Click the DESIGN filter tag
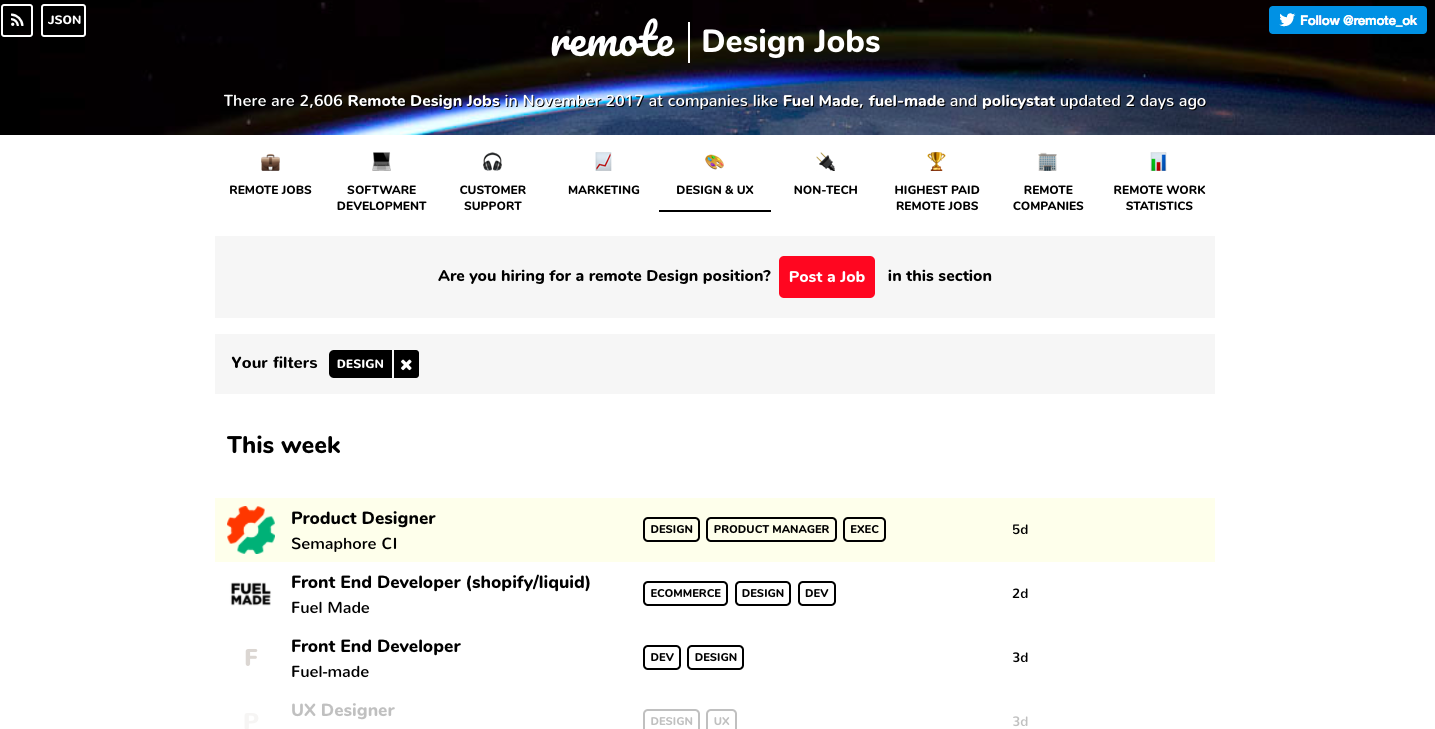This screenshot has width=1435, height=729. pyautogui.click(x=360, y=364)
